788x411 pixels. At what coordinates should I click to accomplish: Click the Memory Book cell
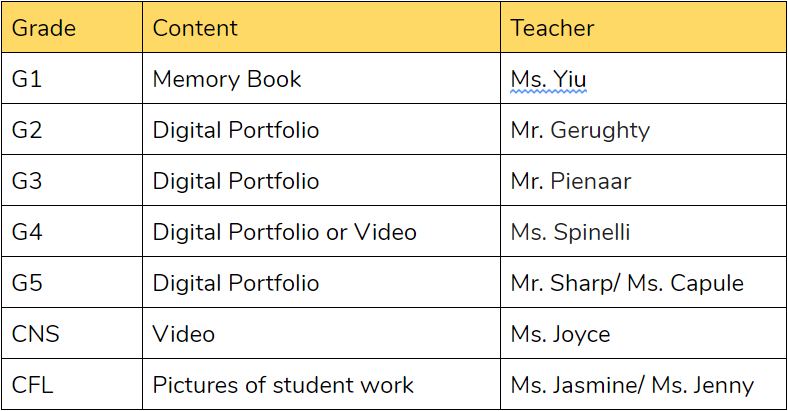[x=321, y=78]
